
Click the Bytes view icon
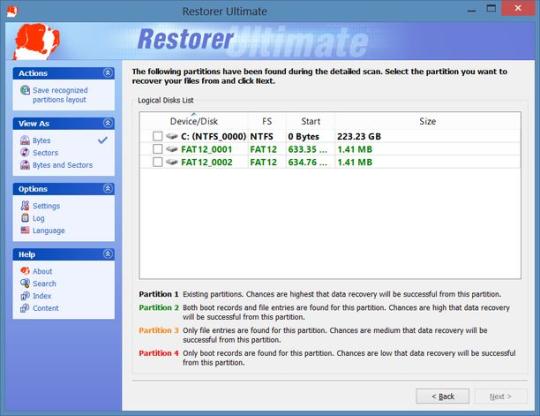coord(25,140)
